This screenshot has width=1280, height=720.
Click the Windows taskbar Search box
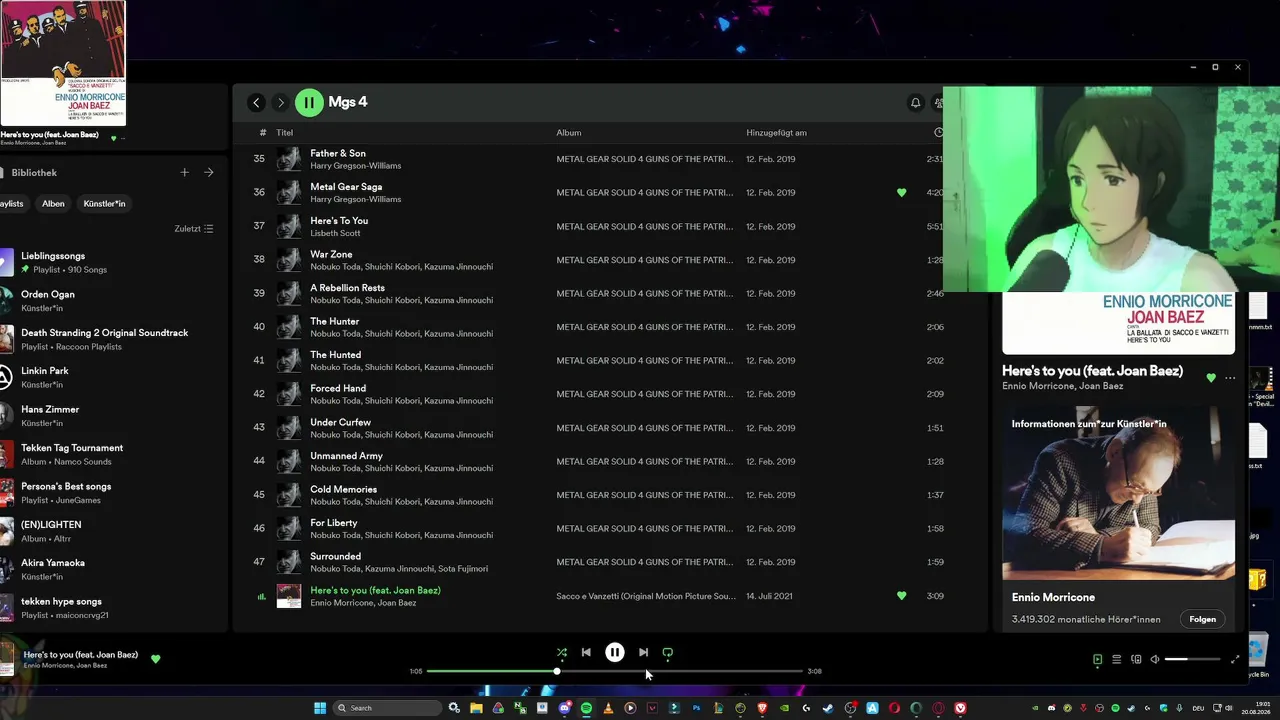tap(388, 708)
